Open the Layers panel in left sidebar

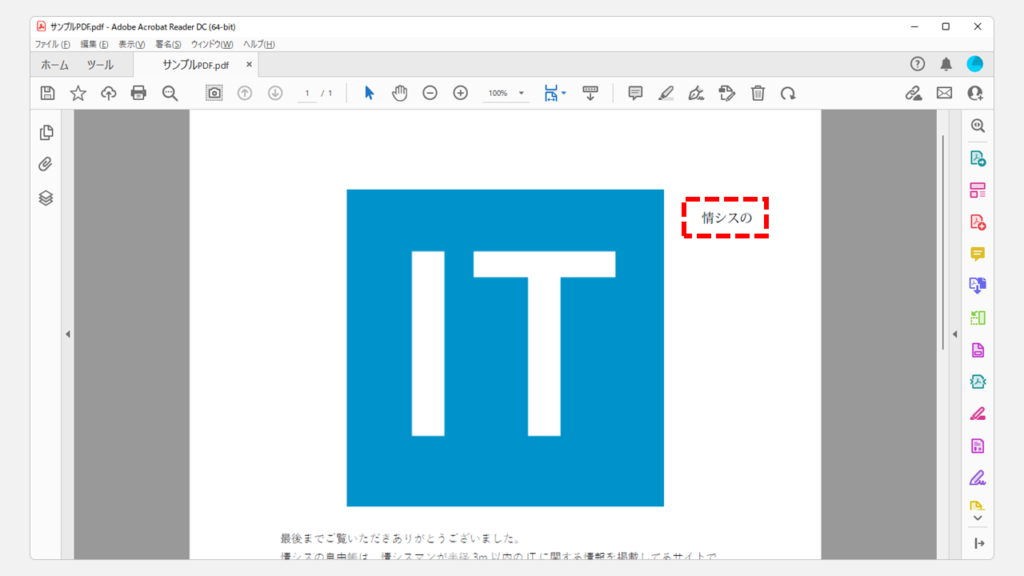(46, 198)
